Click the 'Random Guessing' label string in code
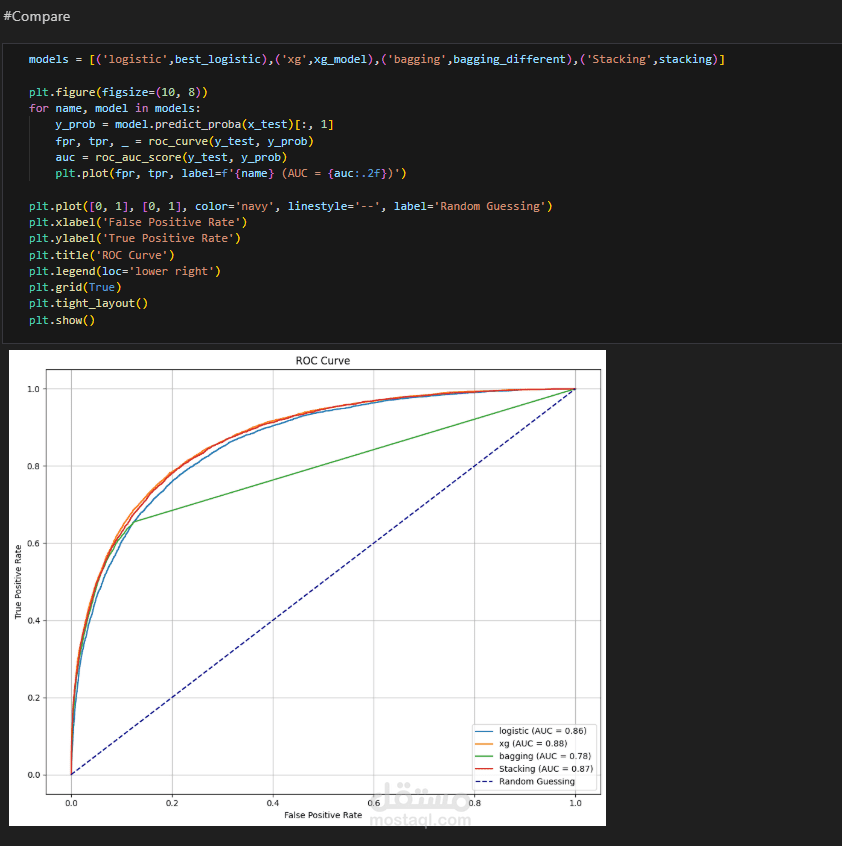The width and height of the screenshot is (842, 846). tap(489, 207)
